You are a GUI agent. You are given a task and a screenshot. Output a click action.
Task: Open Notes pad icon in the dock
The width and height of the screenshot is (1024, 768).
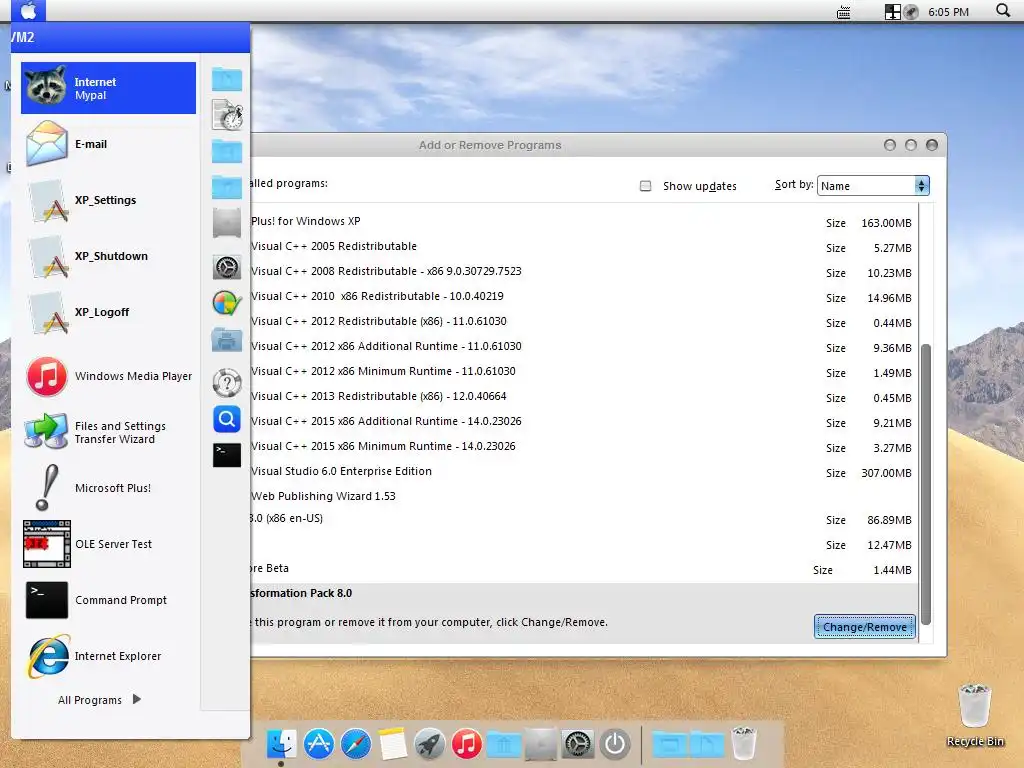coord(392,744)
